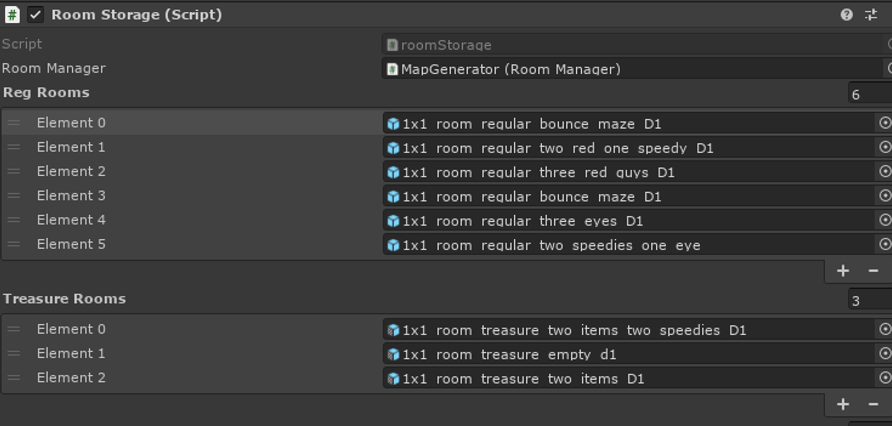
Task: Click the Treasure Rooms size field showing 3
Action: (x=870, y=300)
